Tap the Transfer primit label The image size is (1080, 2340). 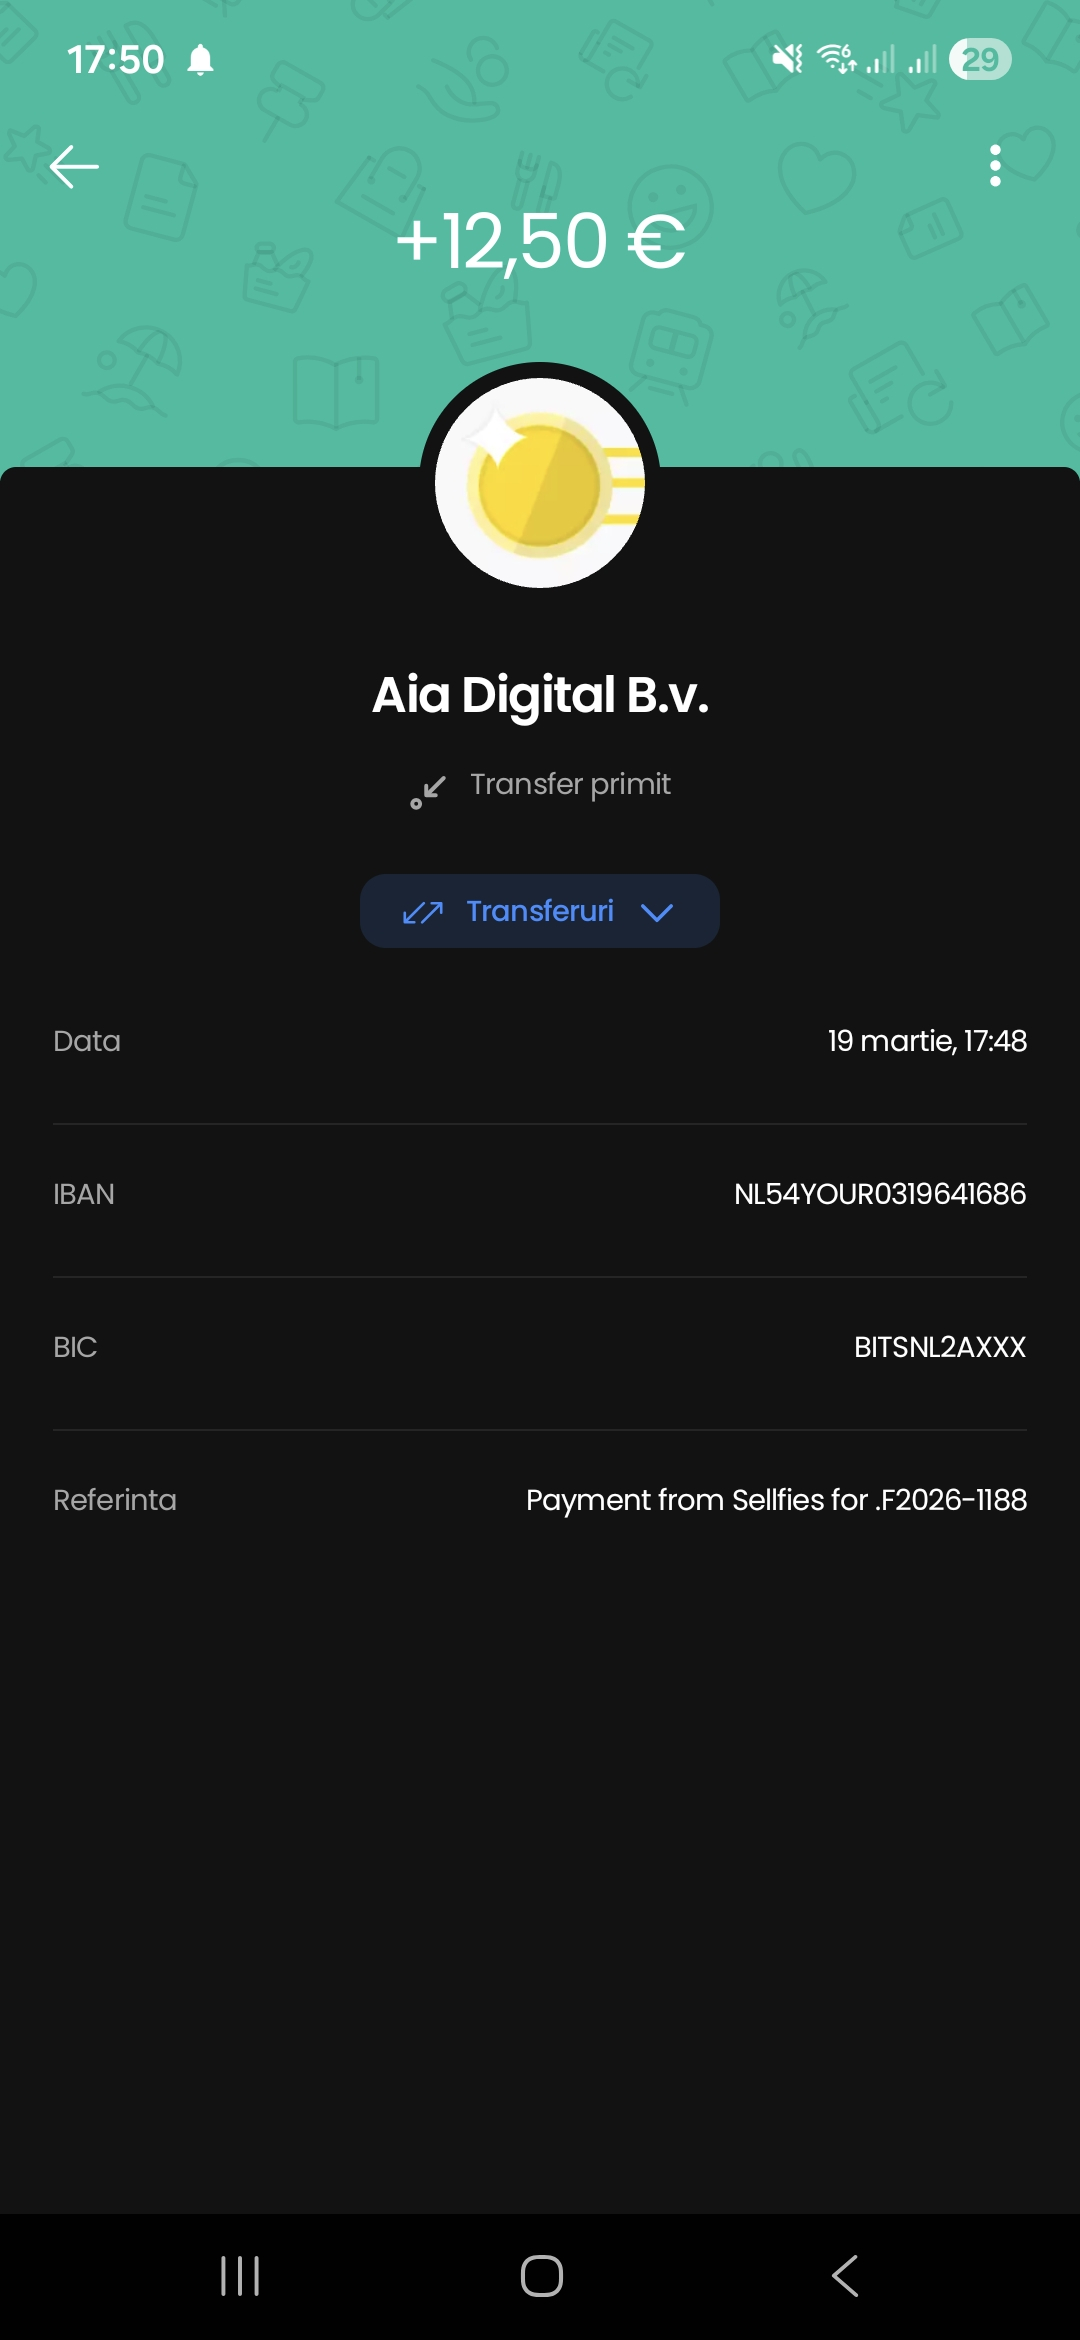pos(570,785)
